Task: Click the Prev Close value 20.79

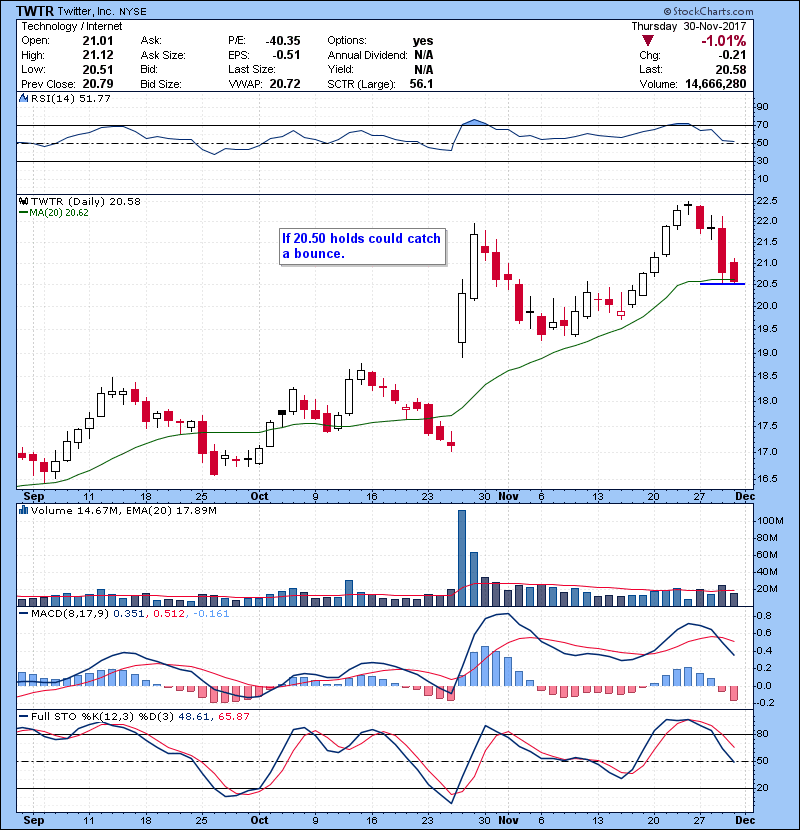Action: 98,84
